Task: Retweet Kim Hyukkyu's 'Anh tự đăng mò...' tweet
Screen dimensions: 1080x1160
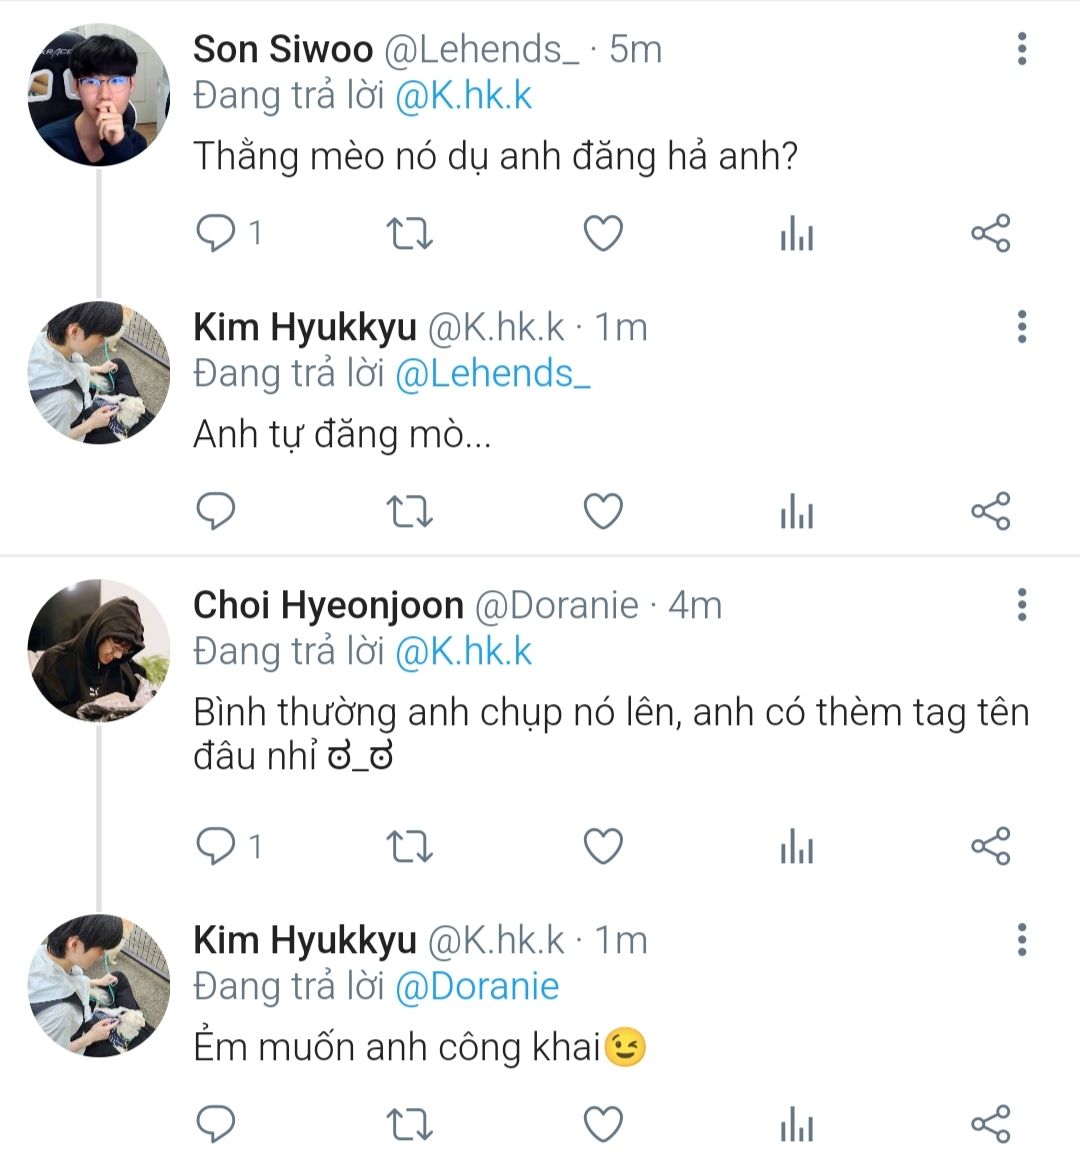Action: click(x=409, y=512)
